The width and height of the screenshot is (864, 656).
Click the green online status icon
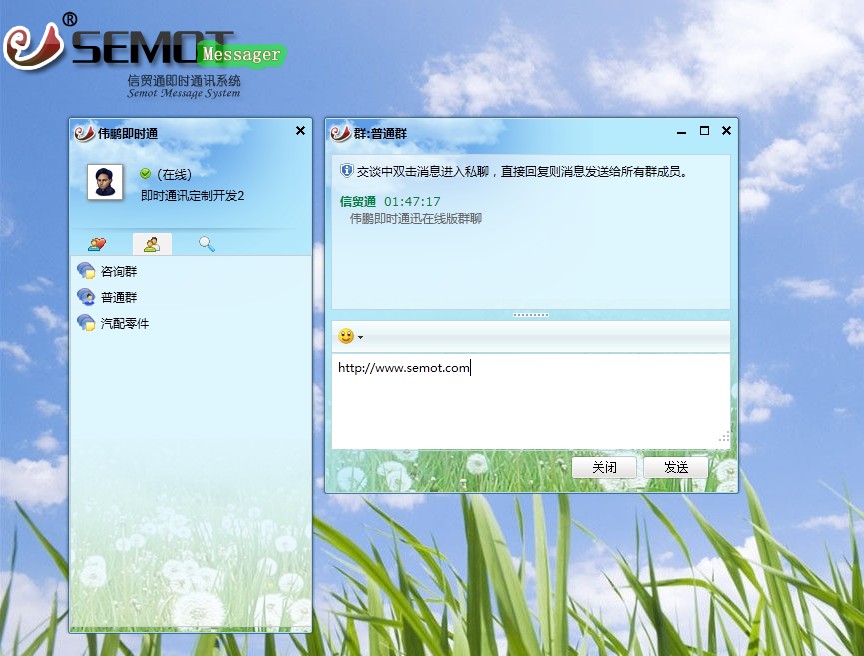click(x=145, y=174)
